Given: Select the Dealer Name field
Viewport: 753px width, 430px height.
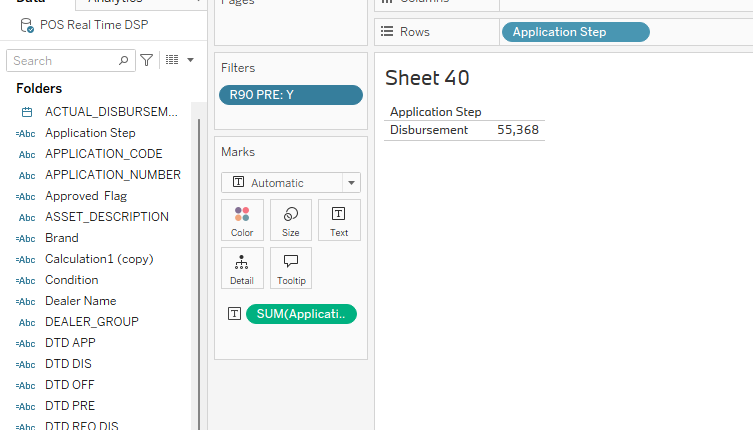Looking at the screenshot, I should pyautogui.click(x=81, y=301).
